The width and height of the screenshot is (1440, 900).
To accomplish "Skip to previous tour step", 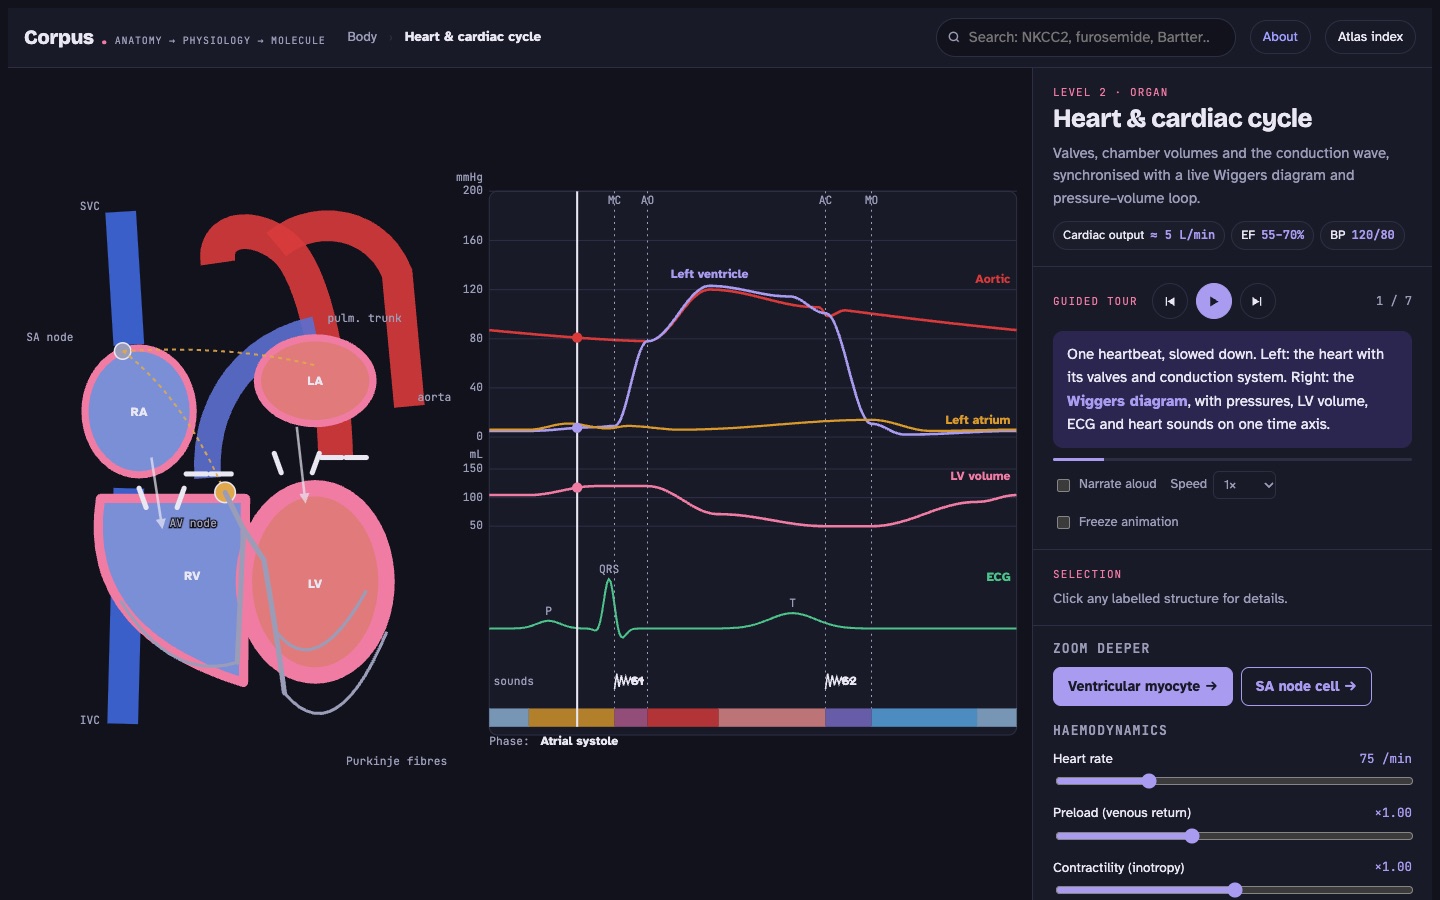I will pyautogui.click(x=1170, y=301).
